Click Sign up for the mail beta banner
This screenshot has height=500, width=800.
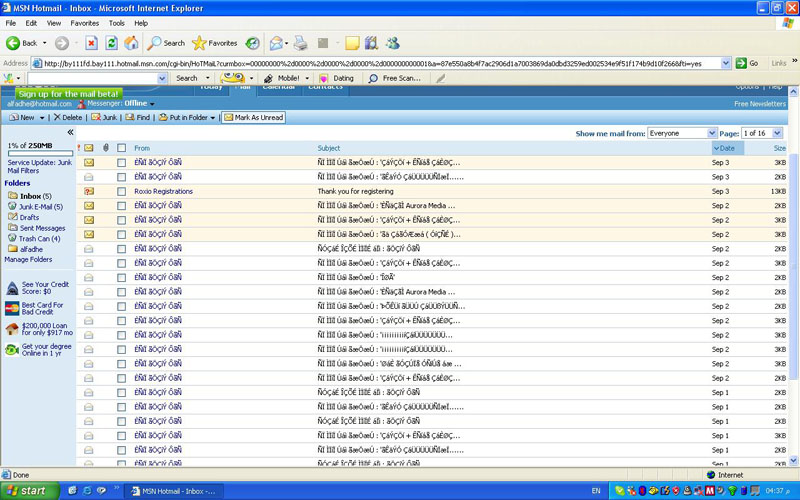click(x=69, y=94)
